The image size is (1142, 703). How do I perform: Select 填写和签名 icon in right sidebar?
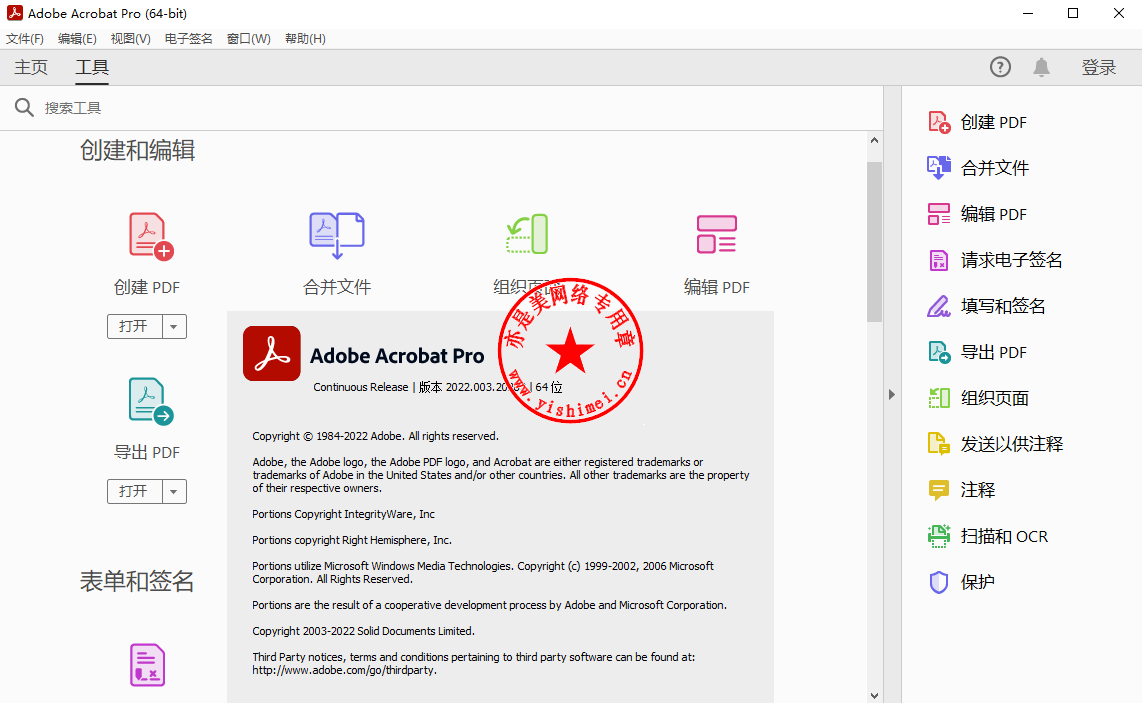(x=939, y=306)
